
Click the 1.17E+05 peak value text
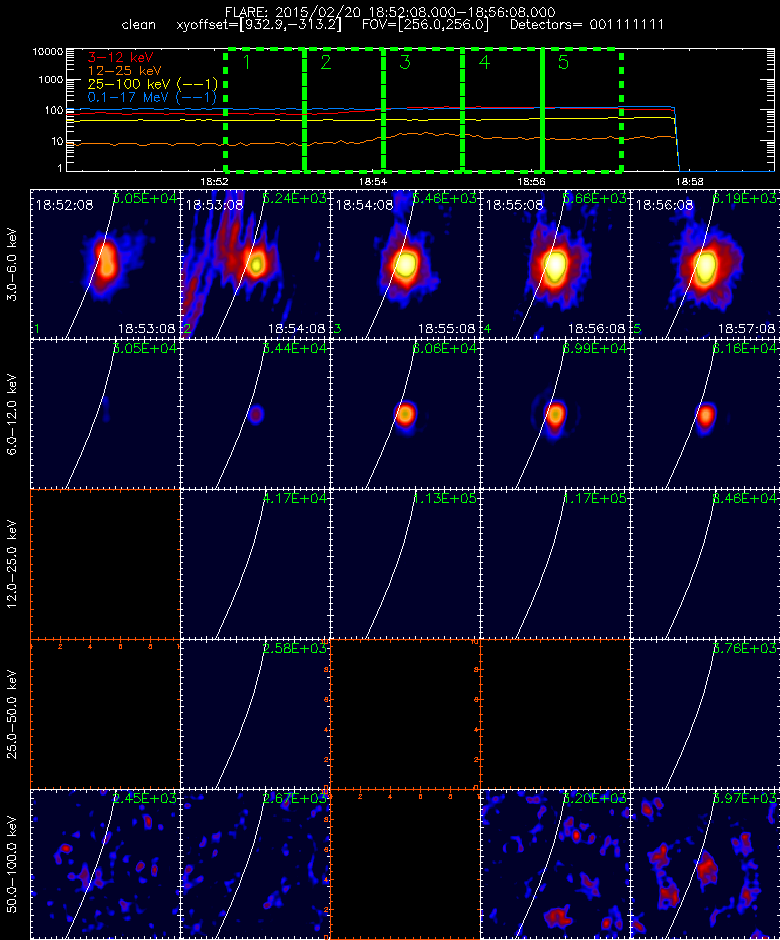pos(594,498)
